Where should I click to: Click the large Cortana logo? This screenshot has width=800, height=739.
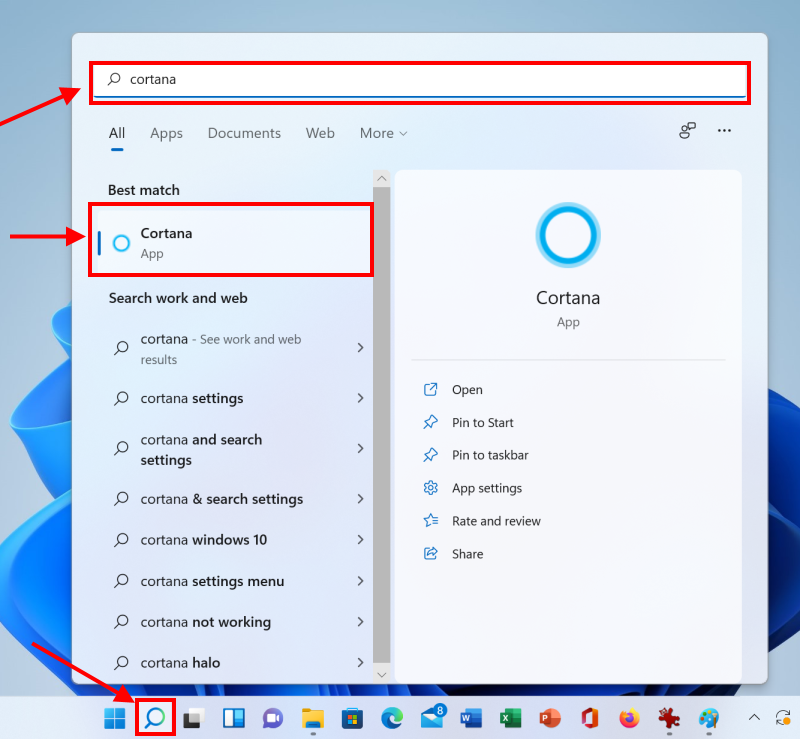click(568, 235)
